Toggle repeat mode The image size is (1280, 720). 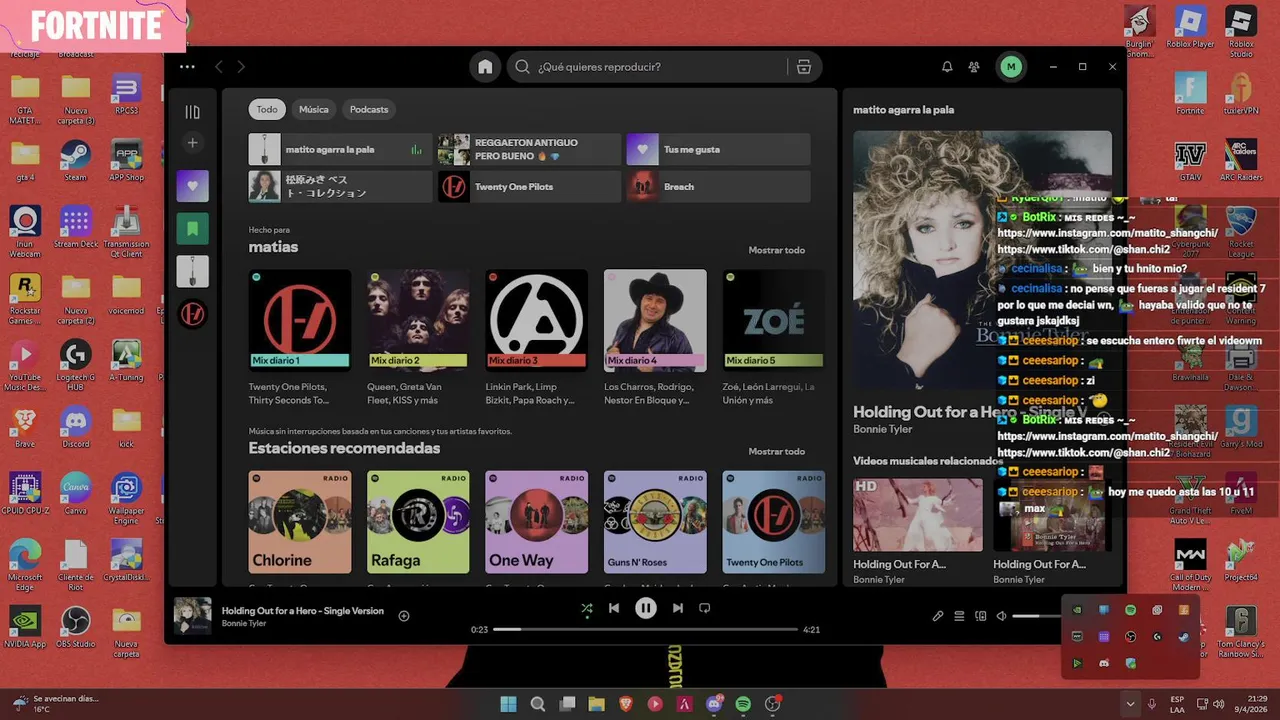pos(705,608)
